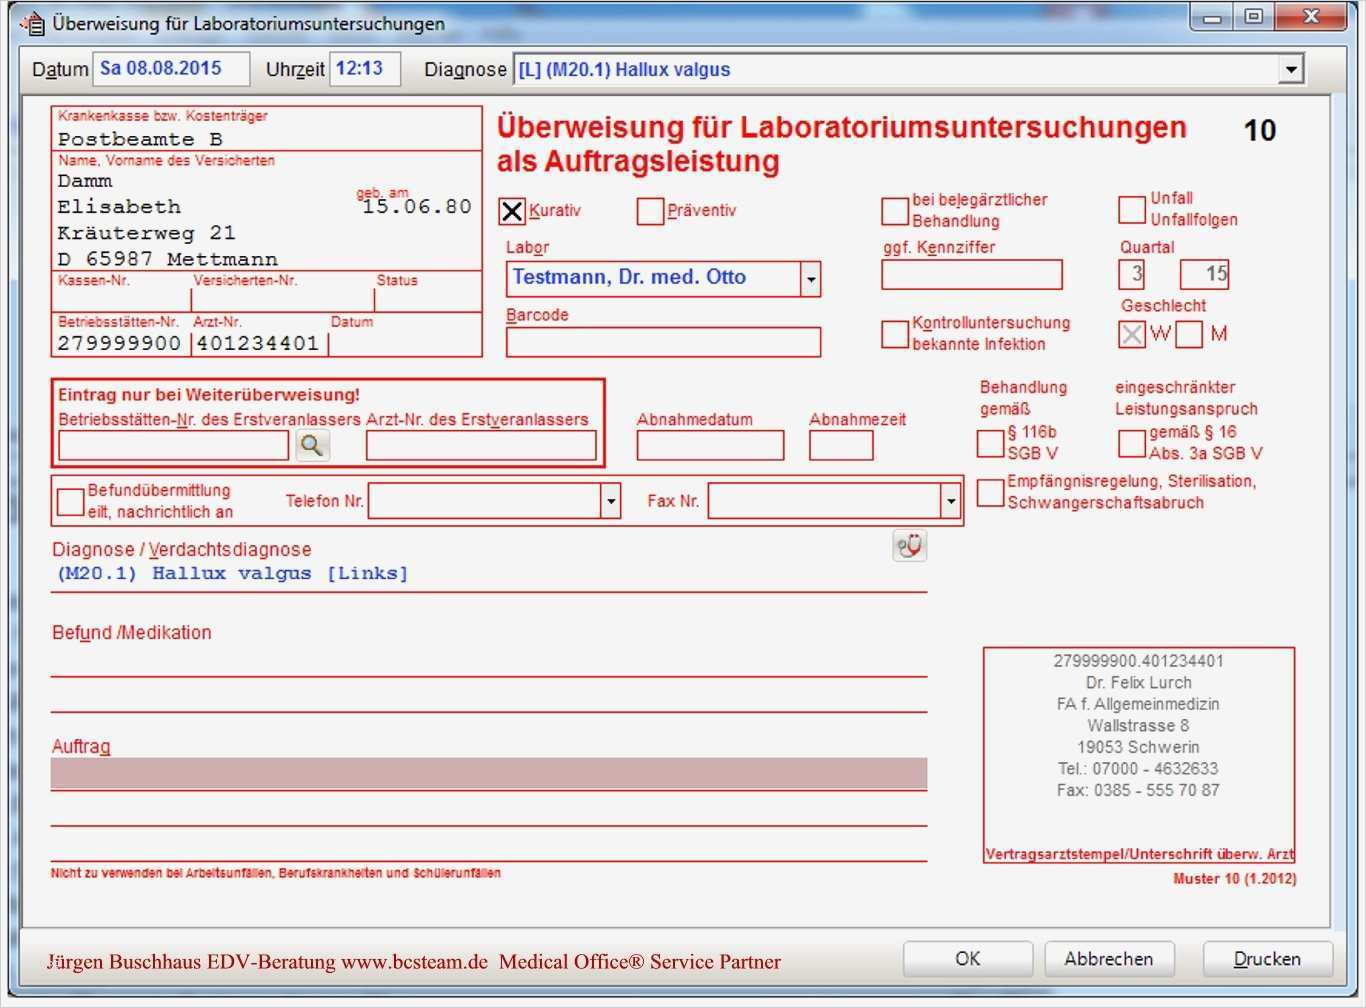Check Empfängnisregelung, Sterilisation checkbox
Image resolution: width=1366 pixels, height=1008 pixels.
pos(990,492)
